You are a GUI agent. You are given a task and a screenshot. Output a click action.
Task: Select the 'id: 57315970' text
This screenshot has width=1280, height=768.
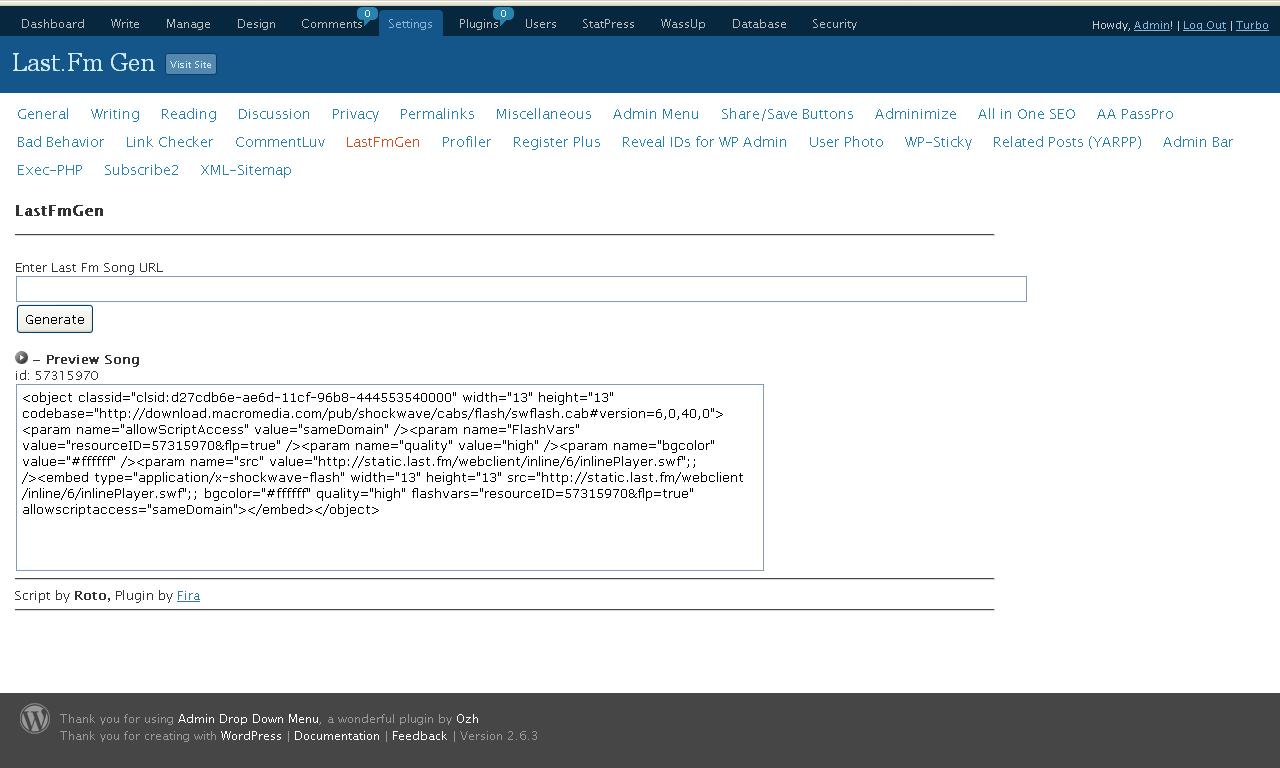57,376
